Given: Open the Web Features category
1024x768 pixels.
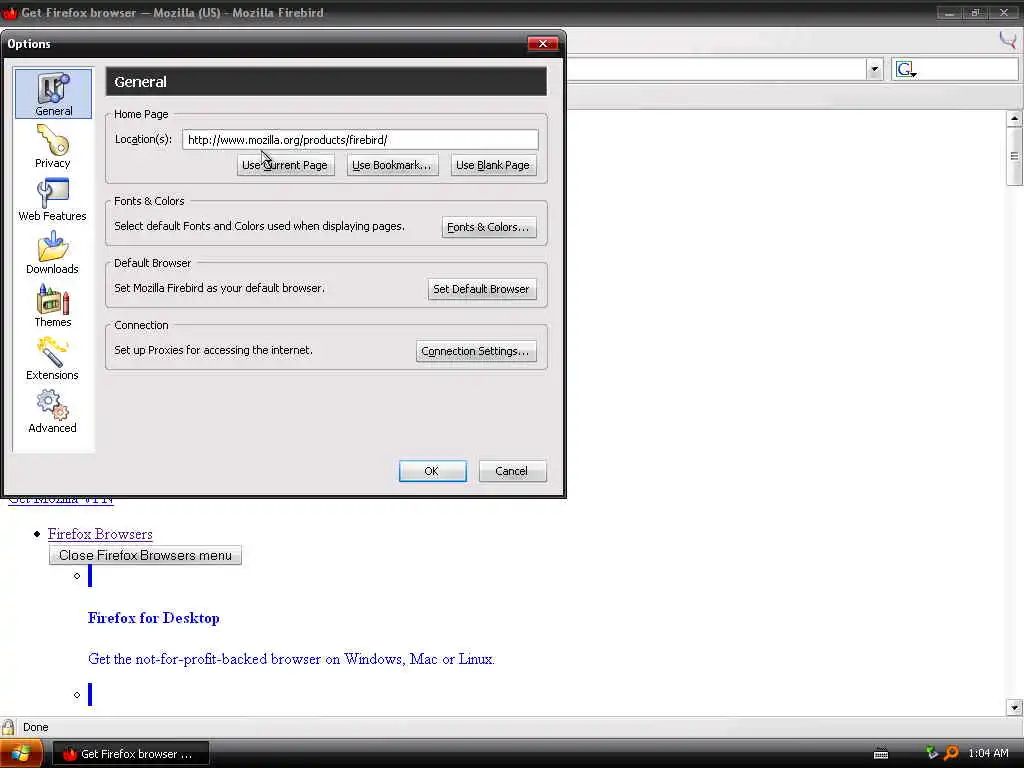Looking at the screenshot, I should 52,200.
